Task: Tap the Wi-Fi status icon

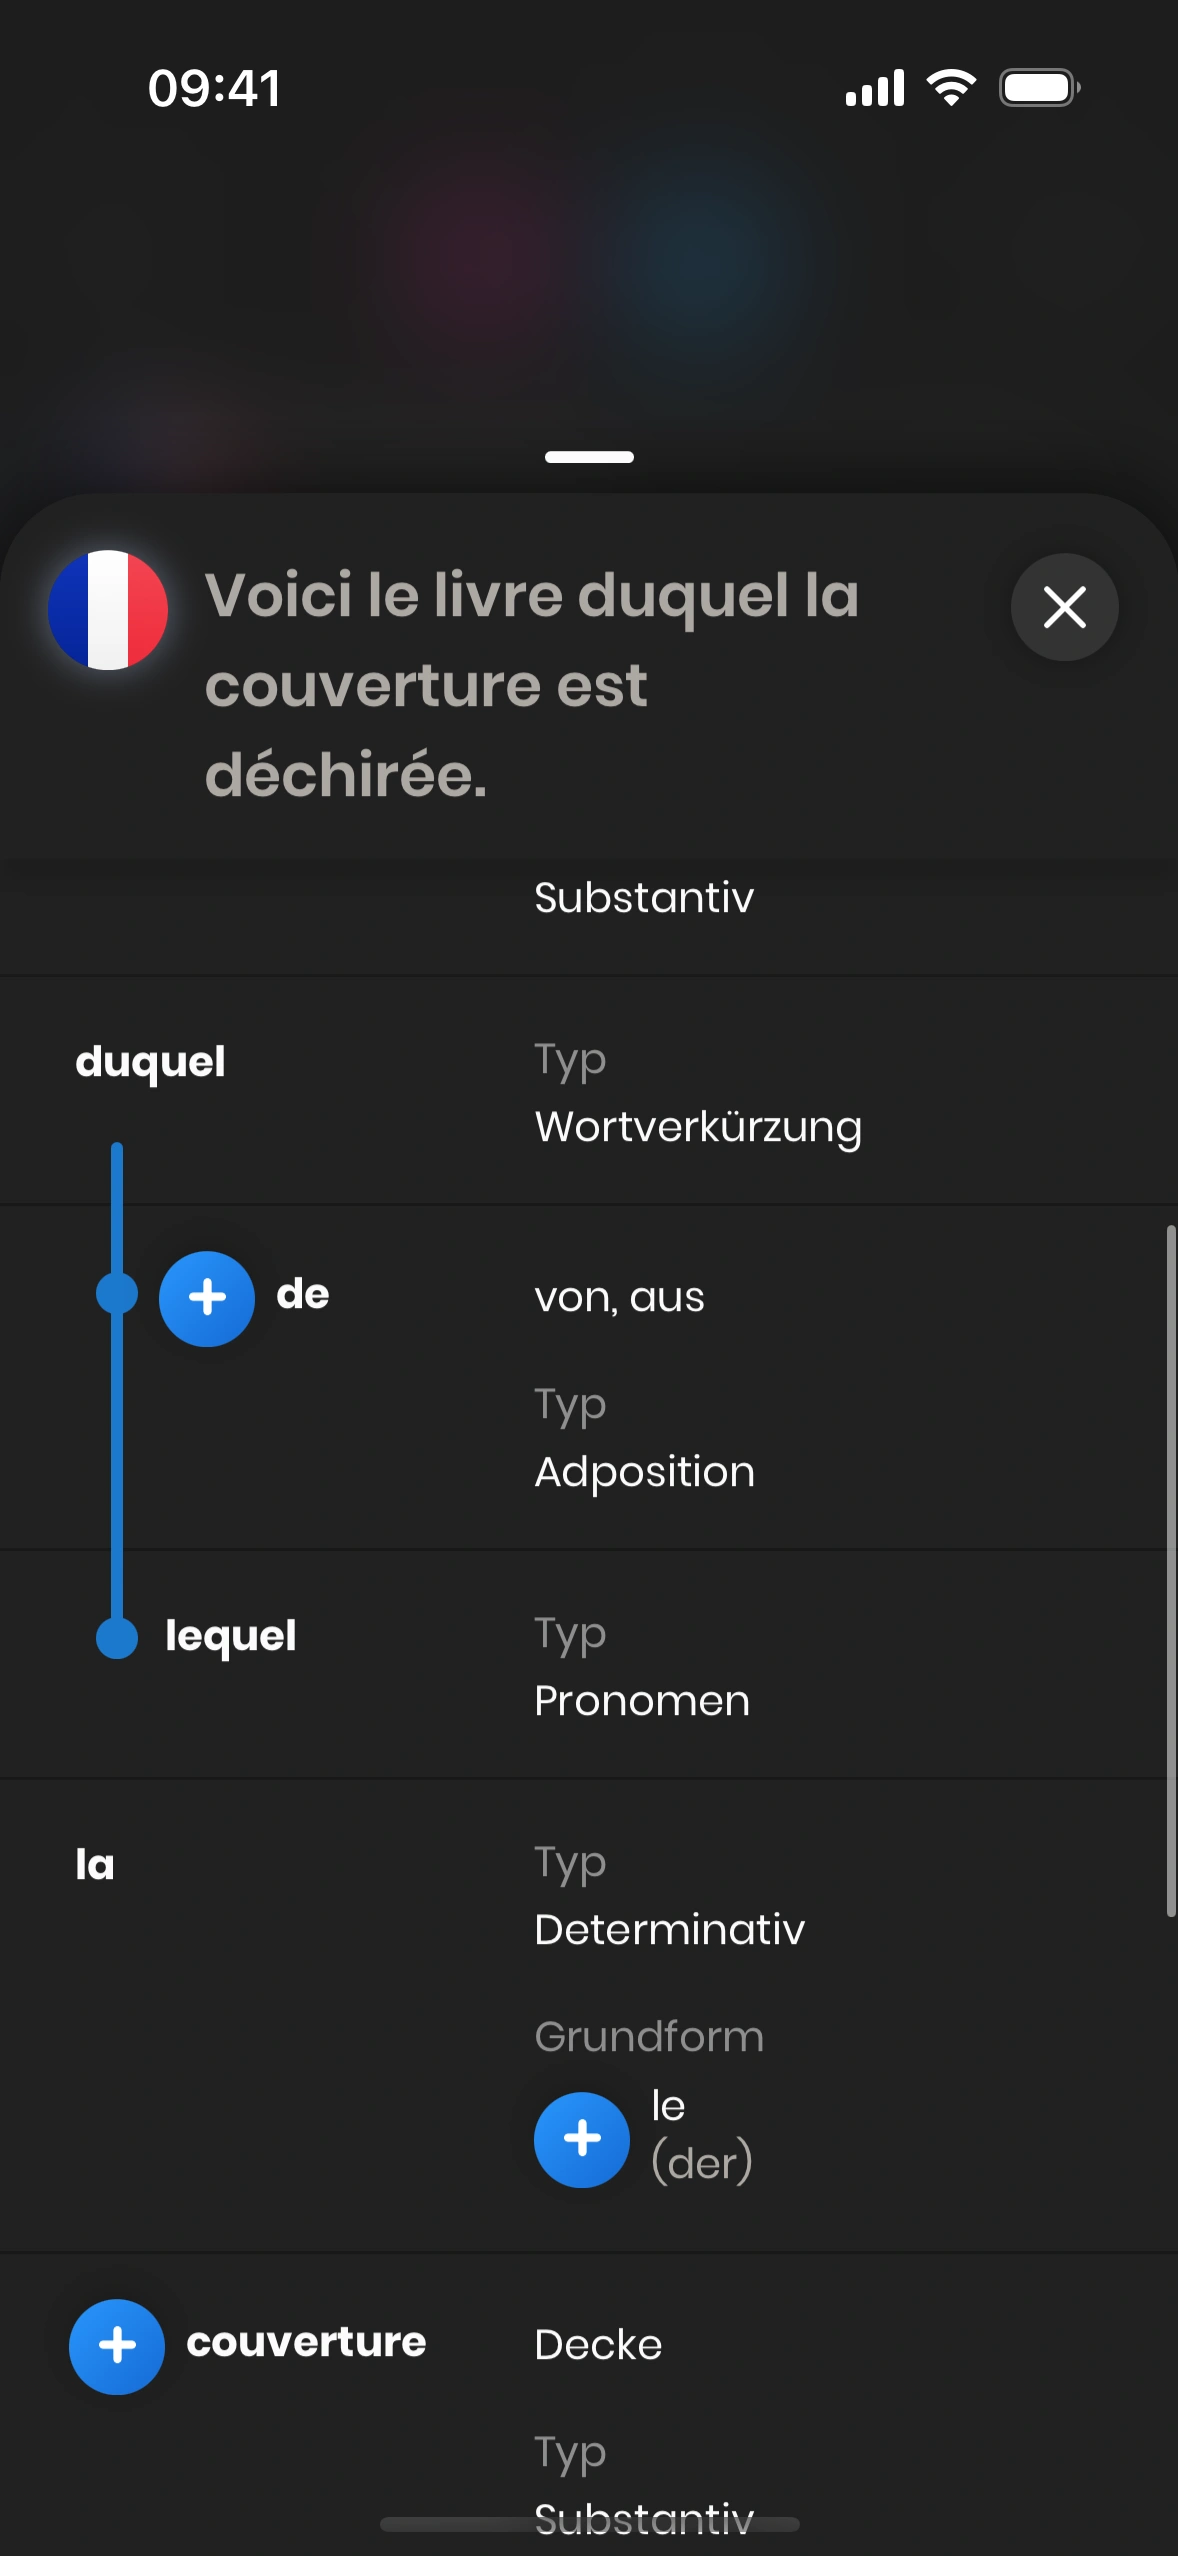Action: (x=951, y=88)
